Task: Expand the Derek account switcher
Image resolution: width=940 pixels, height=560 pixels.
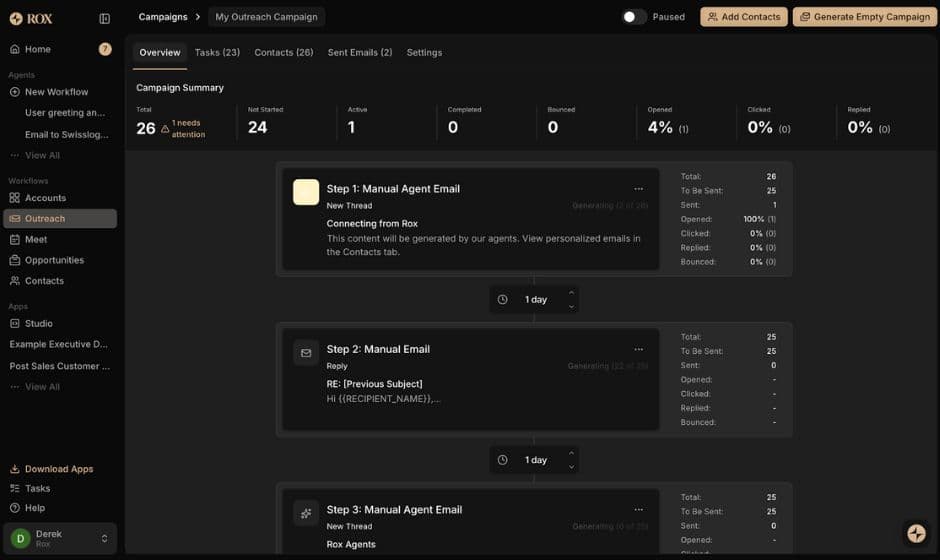Action: coord(104,538)
